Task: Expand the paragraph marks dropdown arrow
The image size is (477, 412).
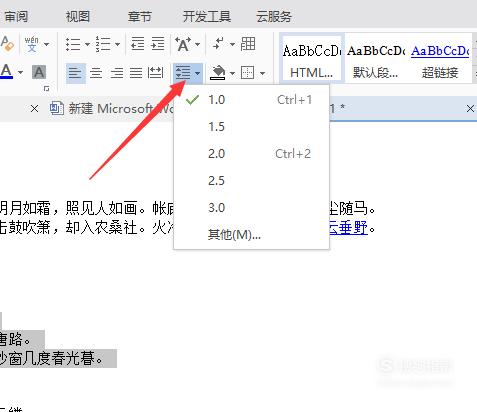Action: pyautogui.click(x=232, y=44)
